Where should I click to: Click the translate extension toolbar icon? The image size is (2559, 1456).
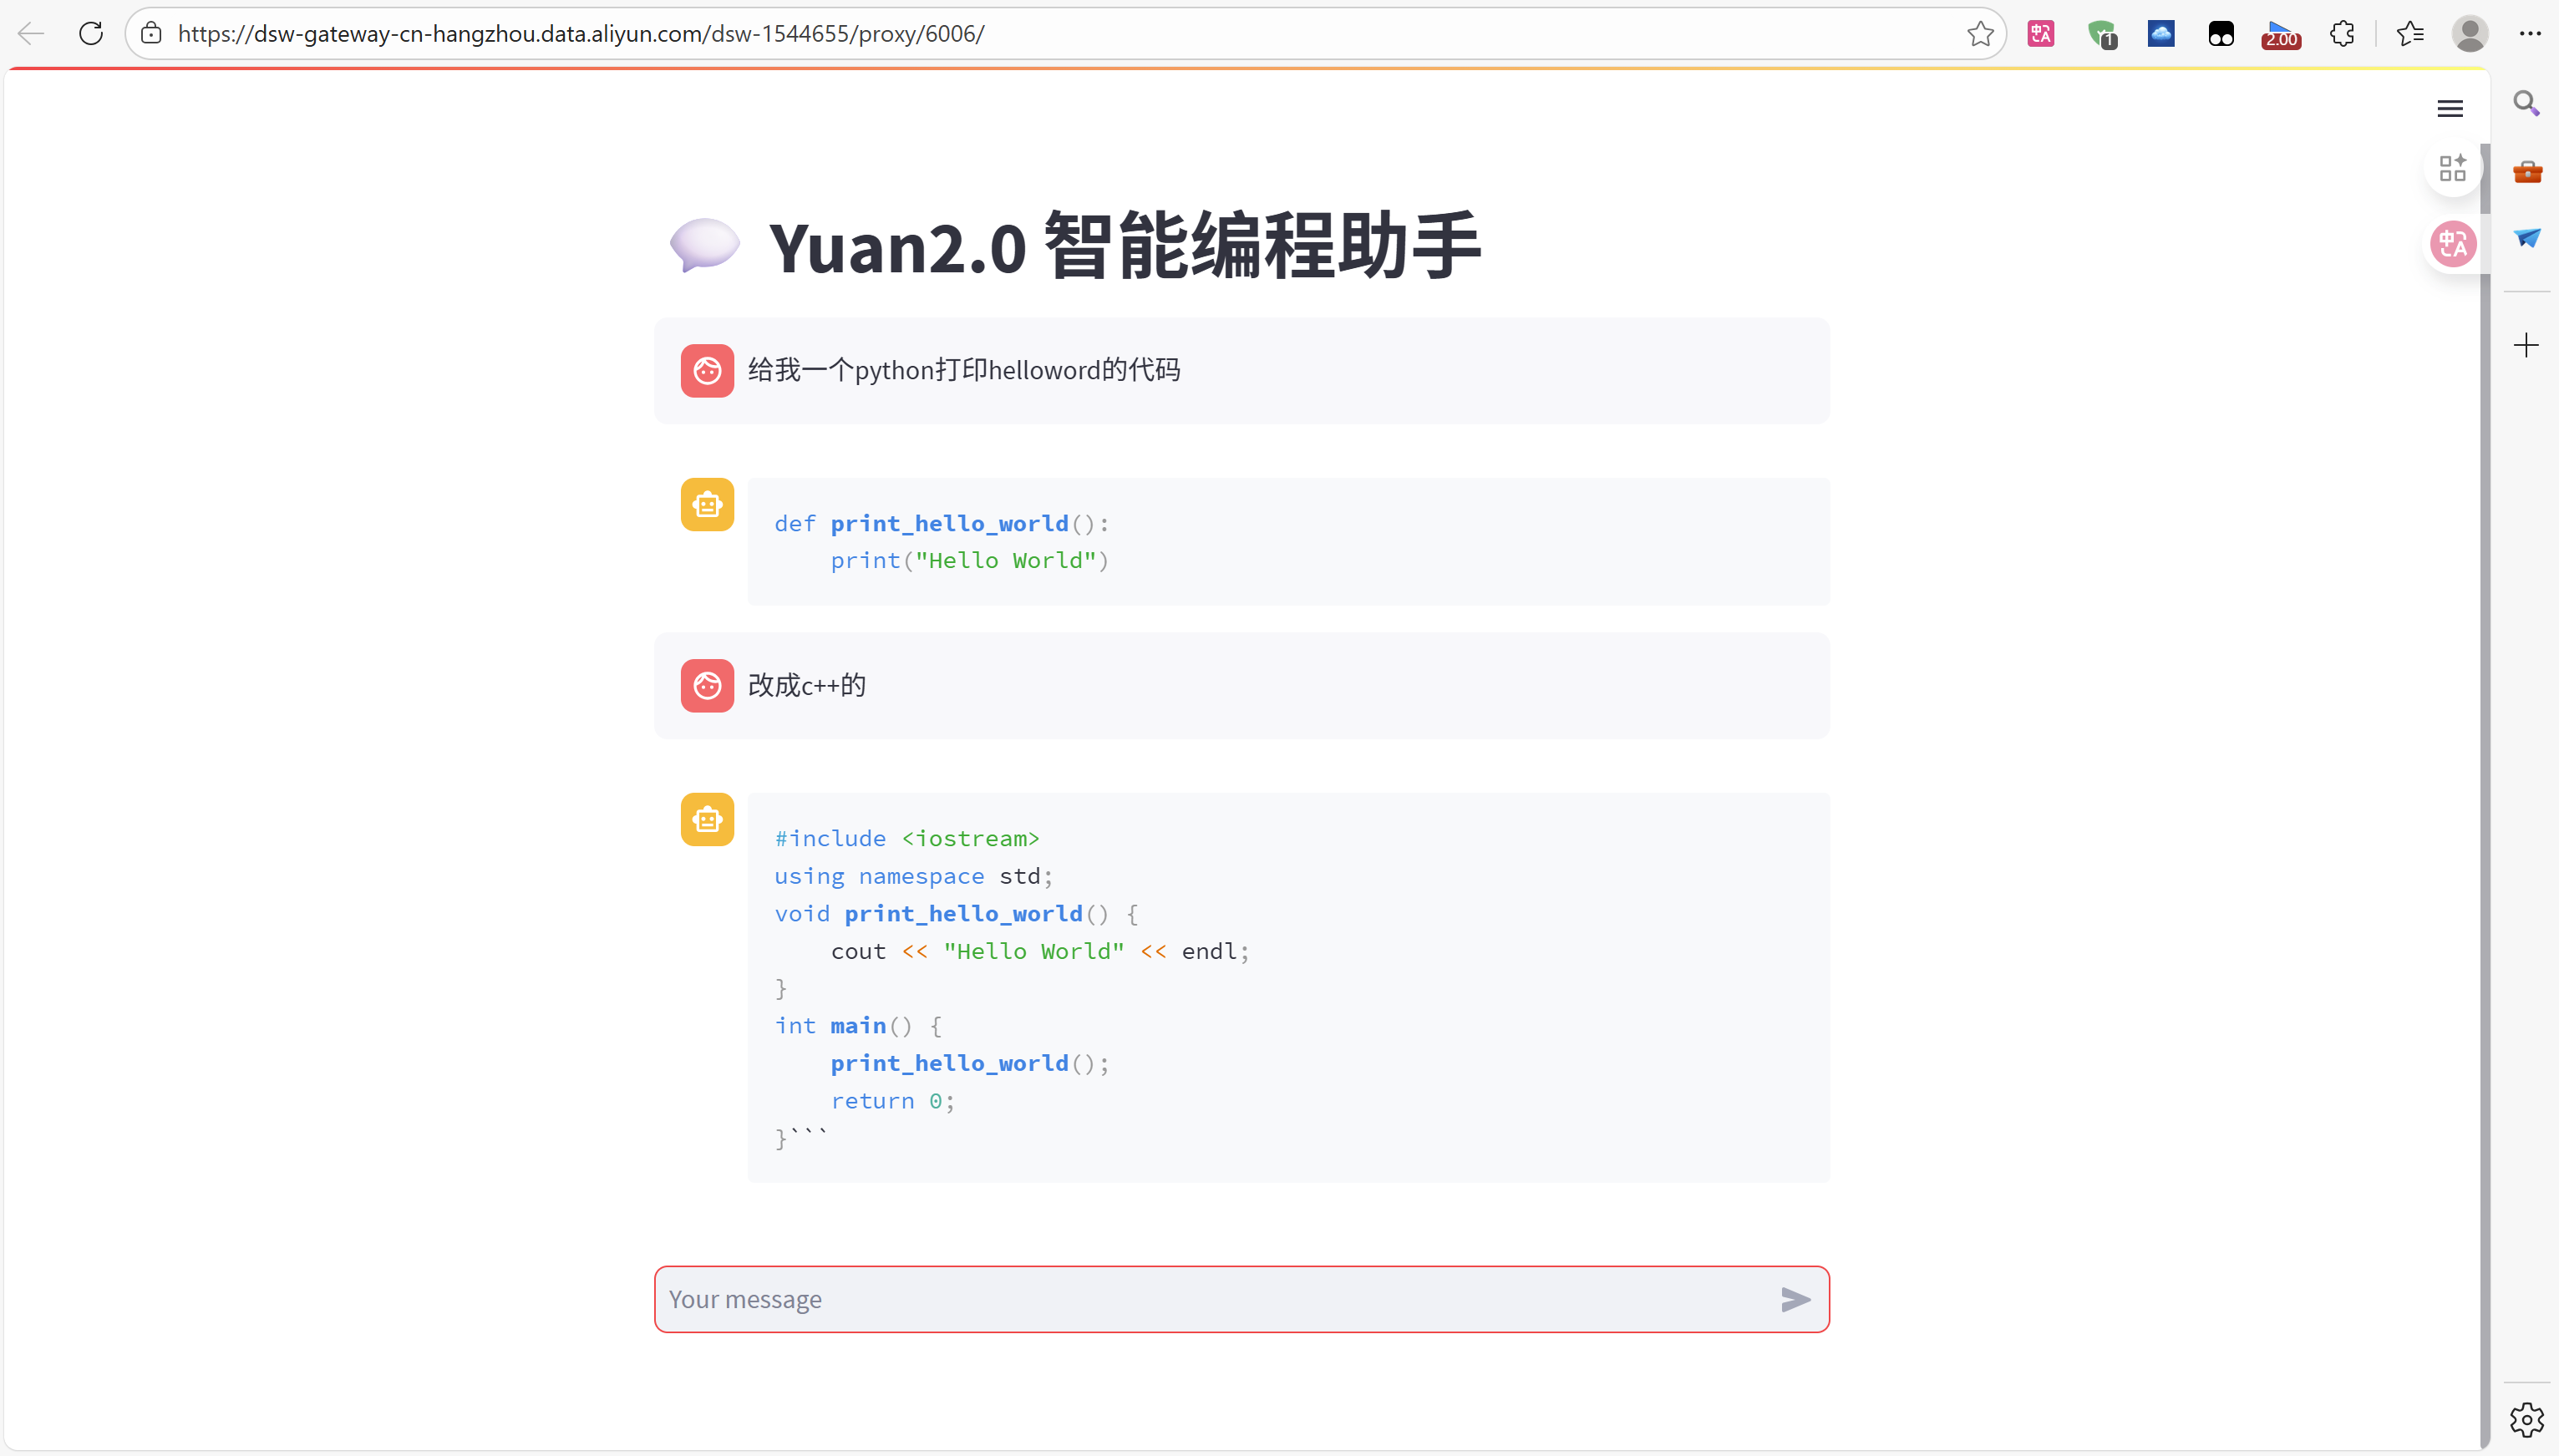pyautogui.click(x=2040, y=33)
